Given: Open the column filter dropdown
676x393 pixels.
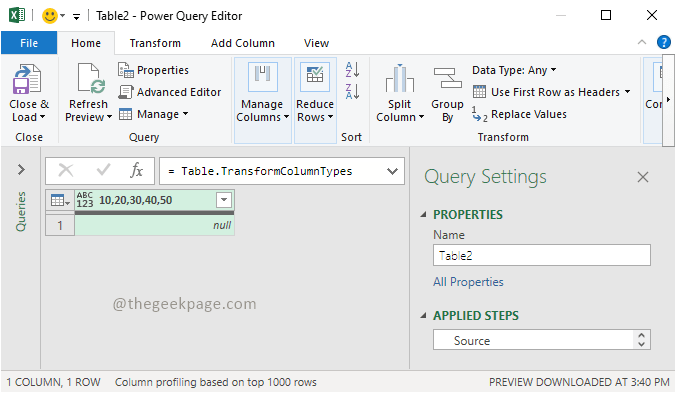Looking at the screenshot, I should click(x=224, y=200).
